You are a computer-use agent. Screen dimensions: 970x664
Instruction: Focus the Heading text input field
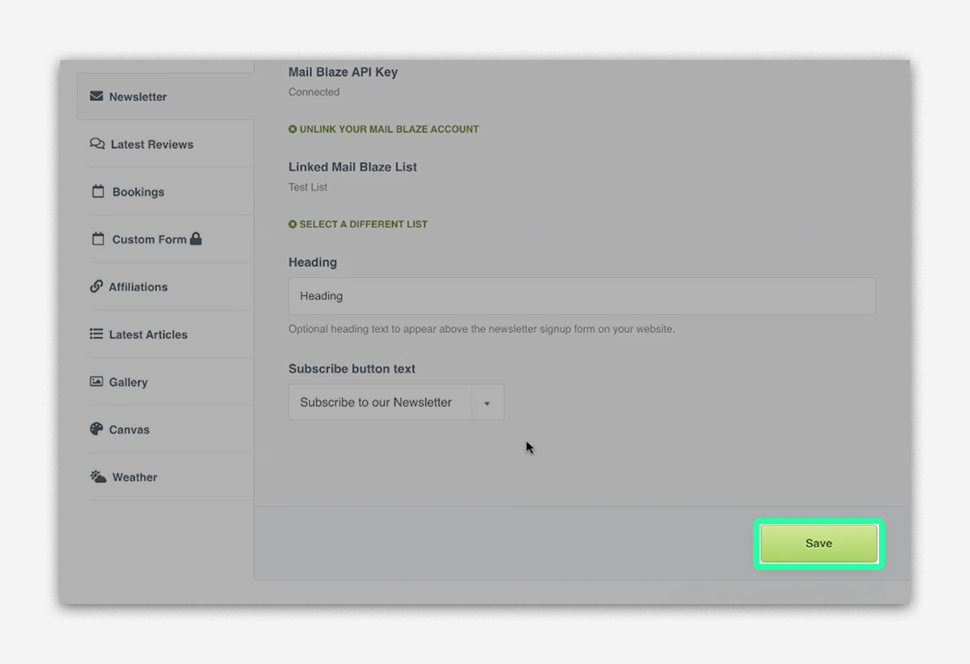(x=582, y=296)
